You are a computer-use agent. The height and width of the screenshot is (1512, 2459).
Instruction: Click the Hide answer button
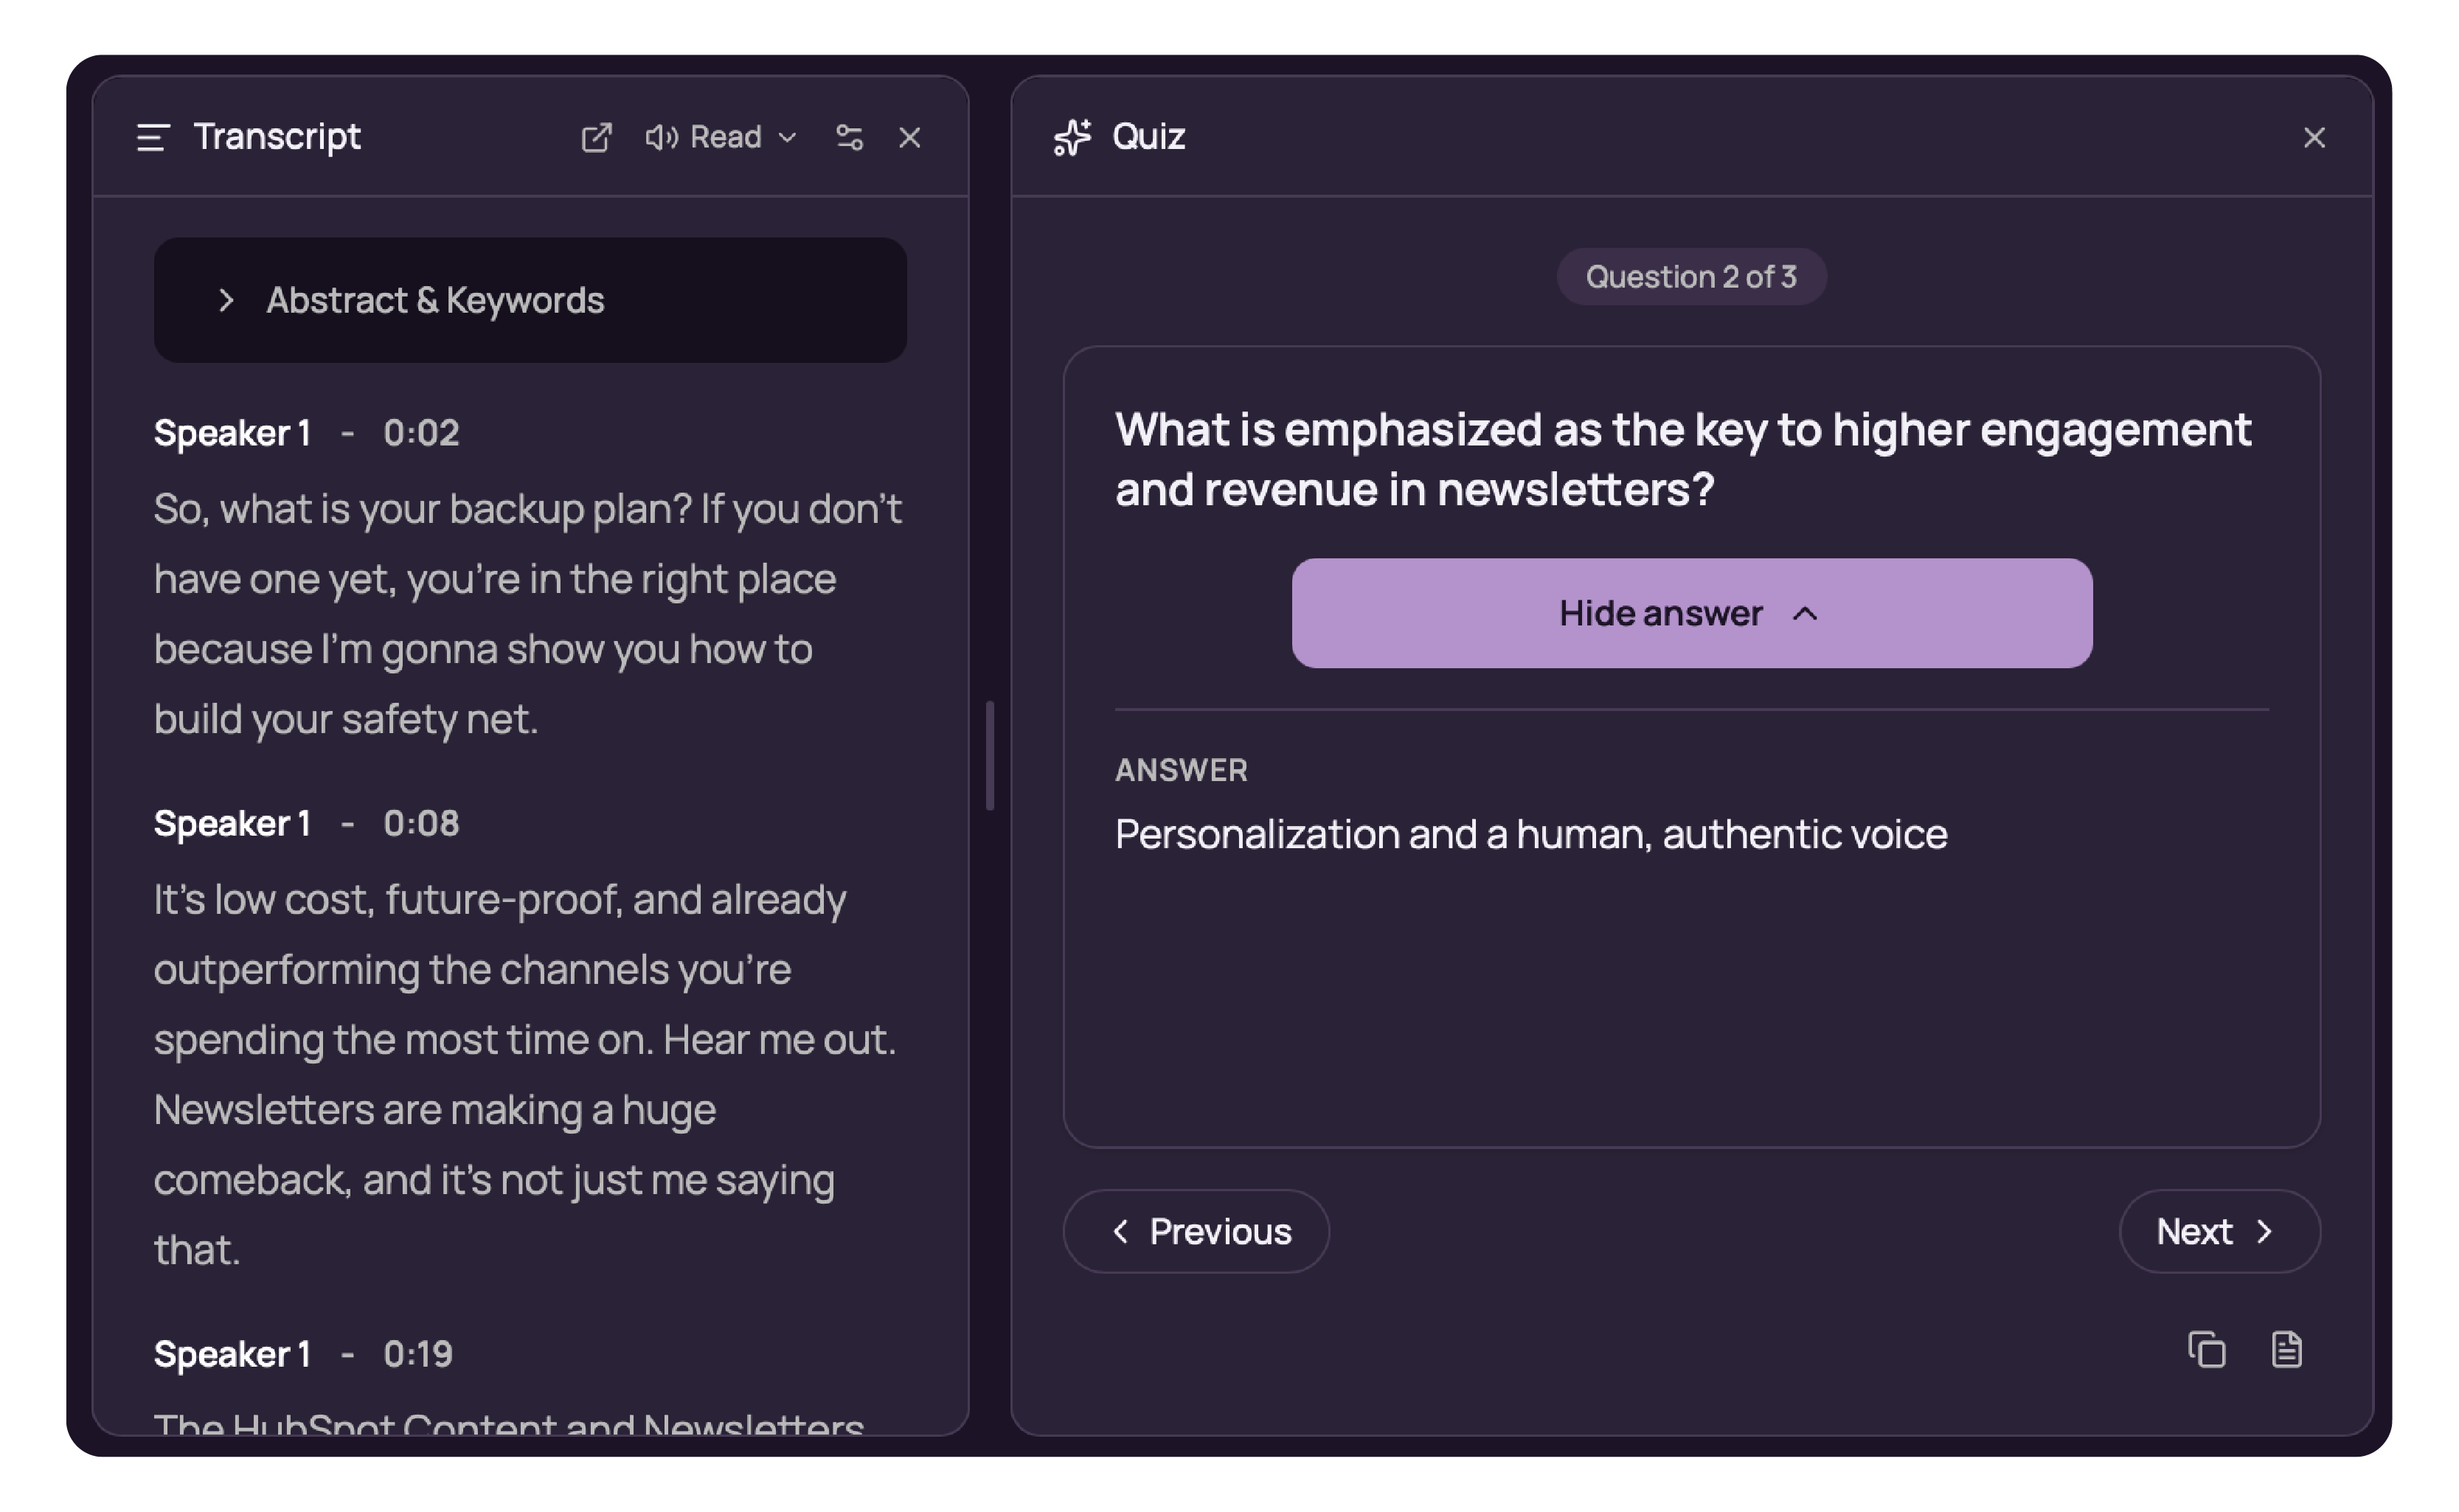point(1692,613)
